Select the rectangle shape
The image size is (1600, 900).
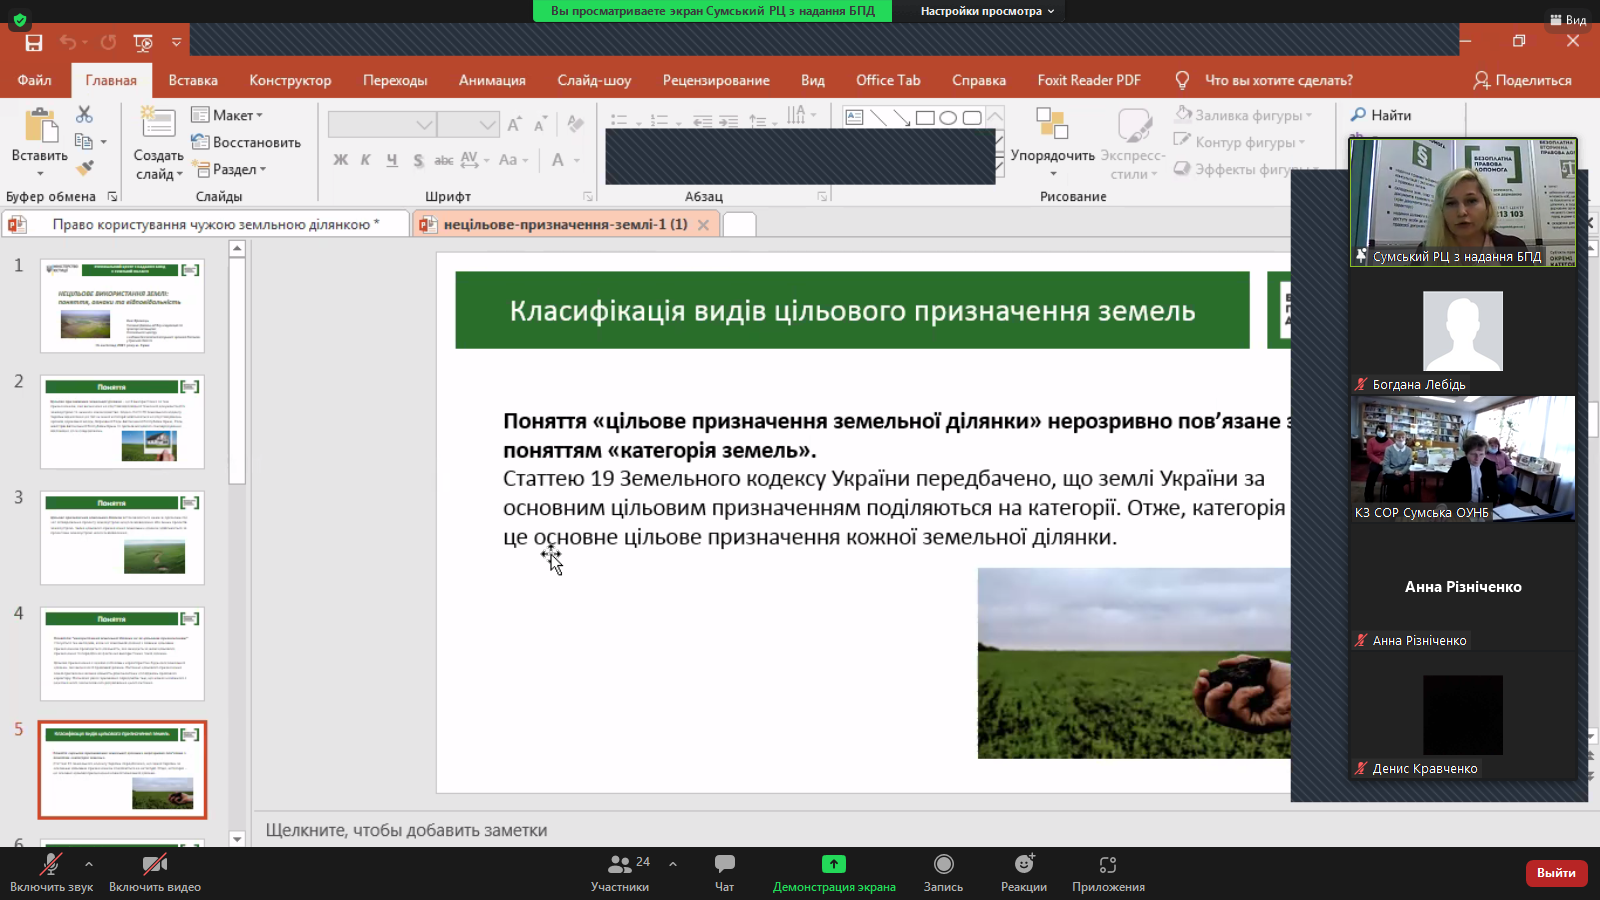click(x=925, y=117)
